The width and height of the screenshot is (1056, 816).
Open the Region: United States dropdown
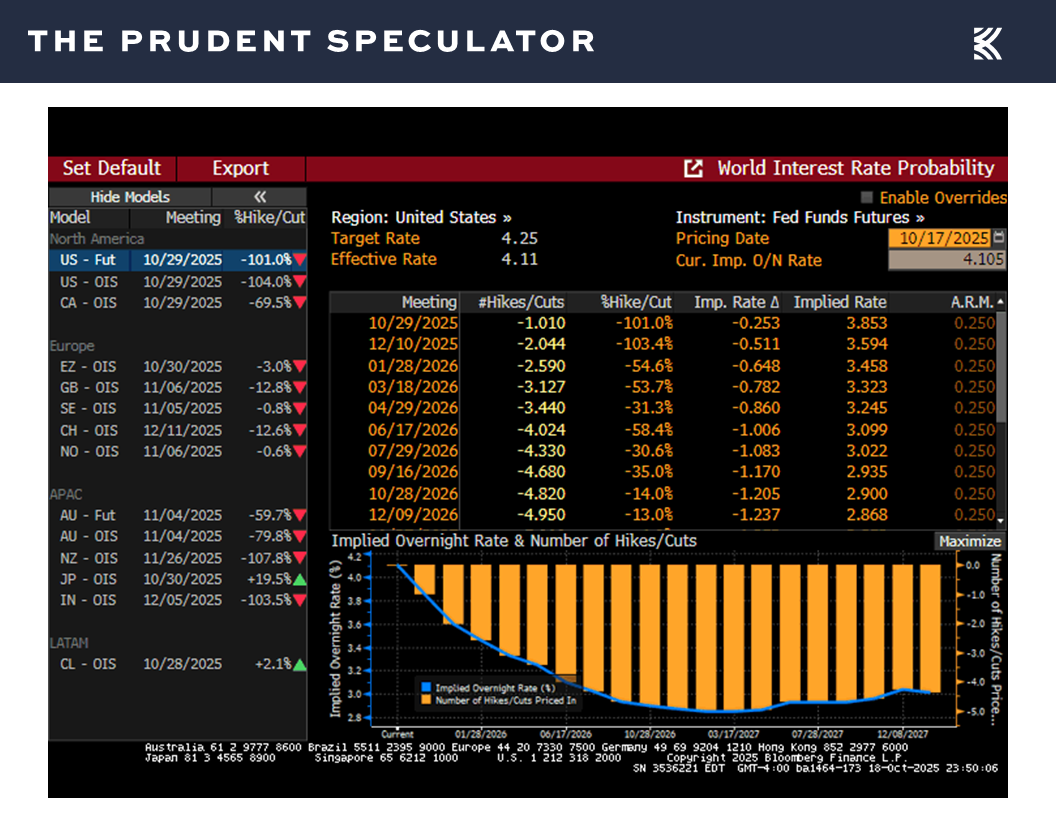[x=421, y=217]
